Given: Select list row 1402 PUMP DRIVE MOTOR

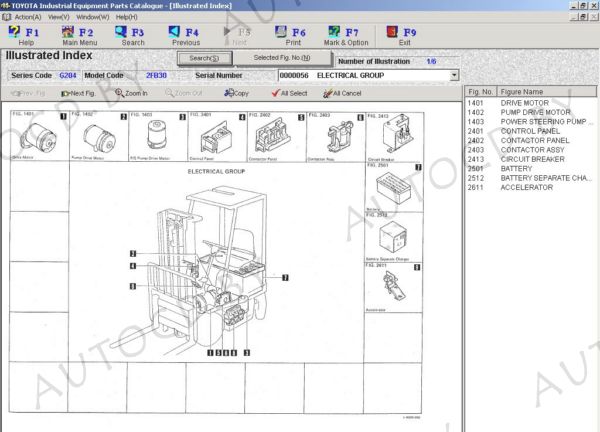Looking at the screenshot, I should [530, 112].
